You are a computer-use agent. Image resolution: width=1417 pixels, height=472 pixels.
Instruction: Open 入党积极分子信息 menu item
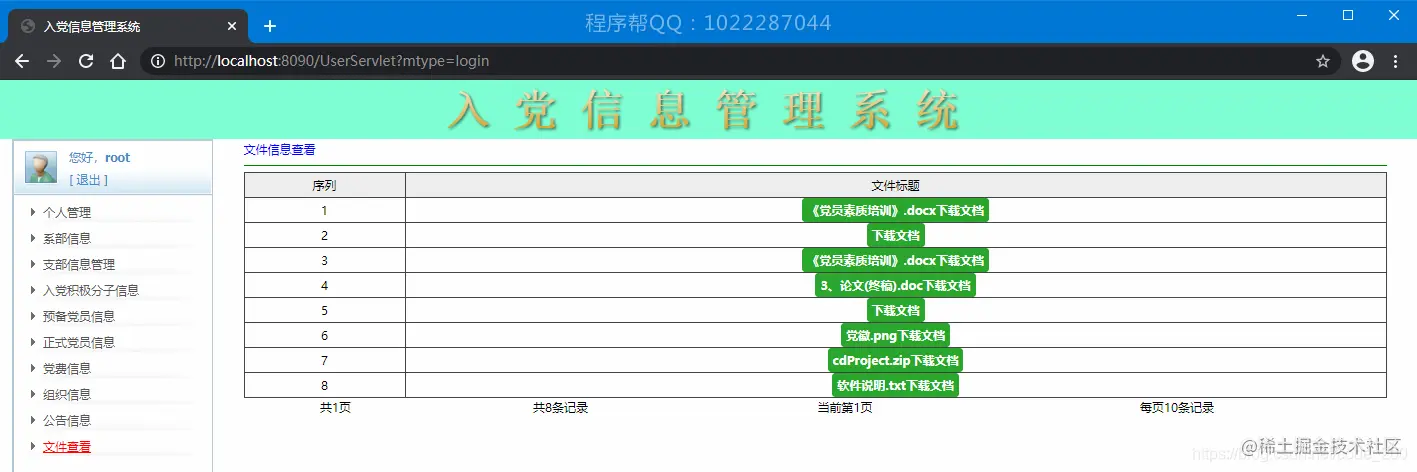tap(91, 290)
